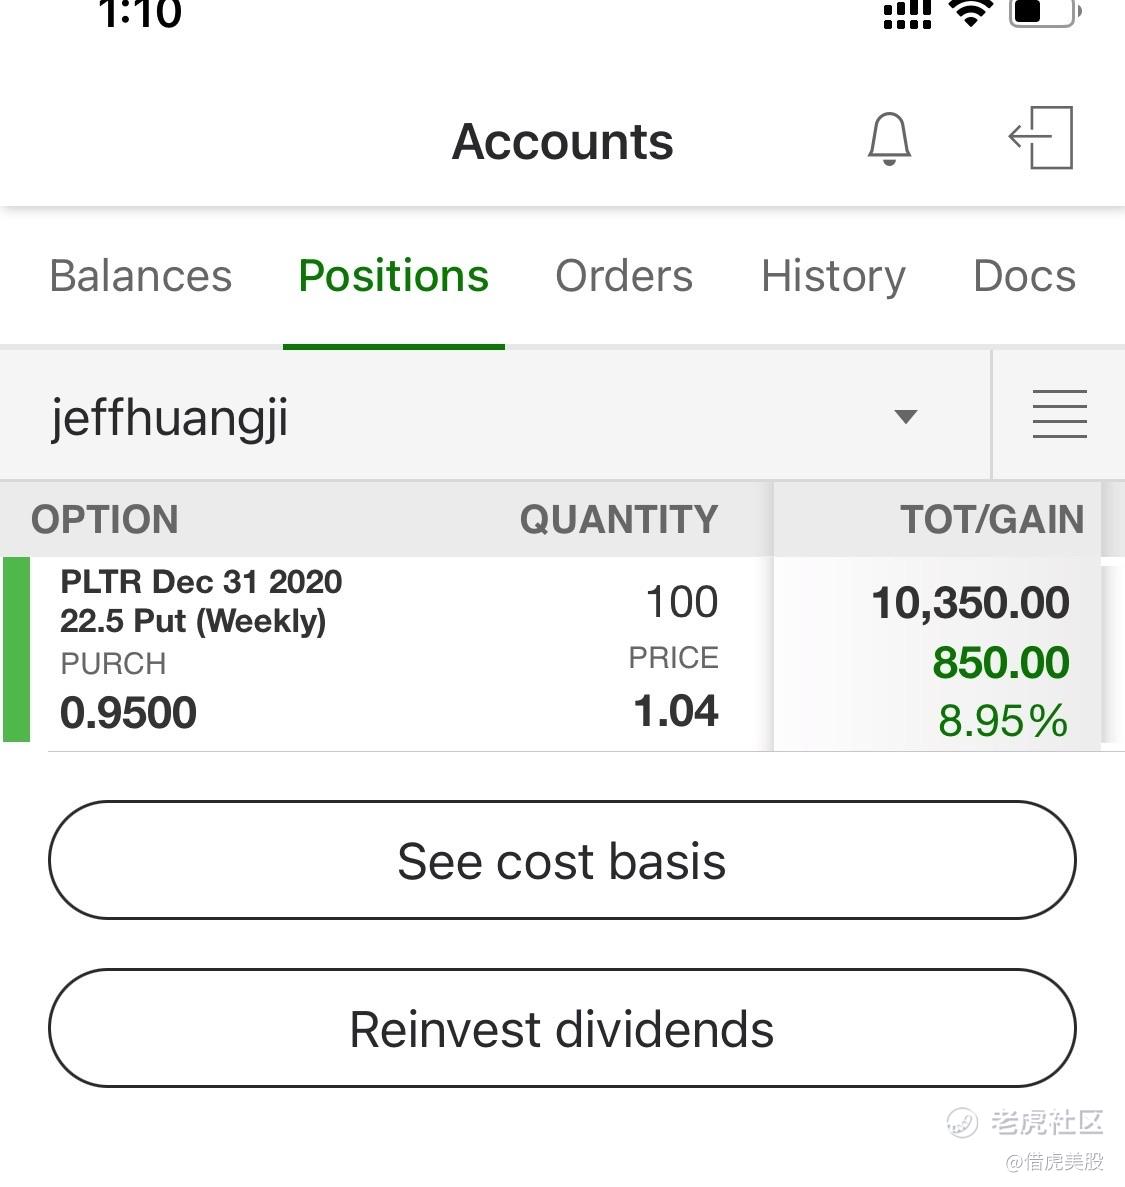The height and width of the screenshot is (1187, 1125).
Task: Open the hamburger list menu icon
Action: [x=1059, y=414]
